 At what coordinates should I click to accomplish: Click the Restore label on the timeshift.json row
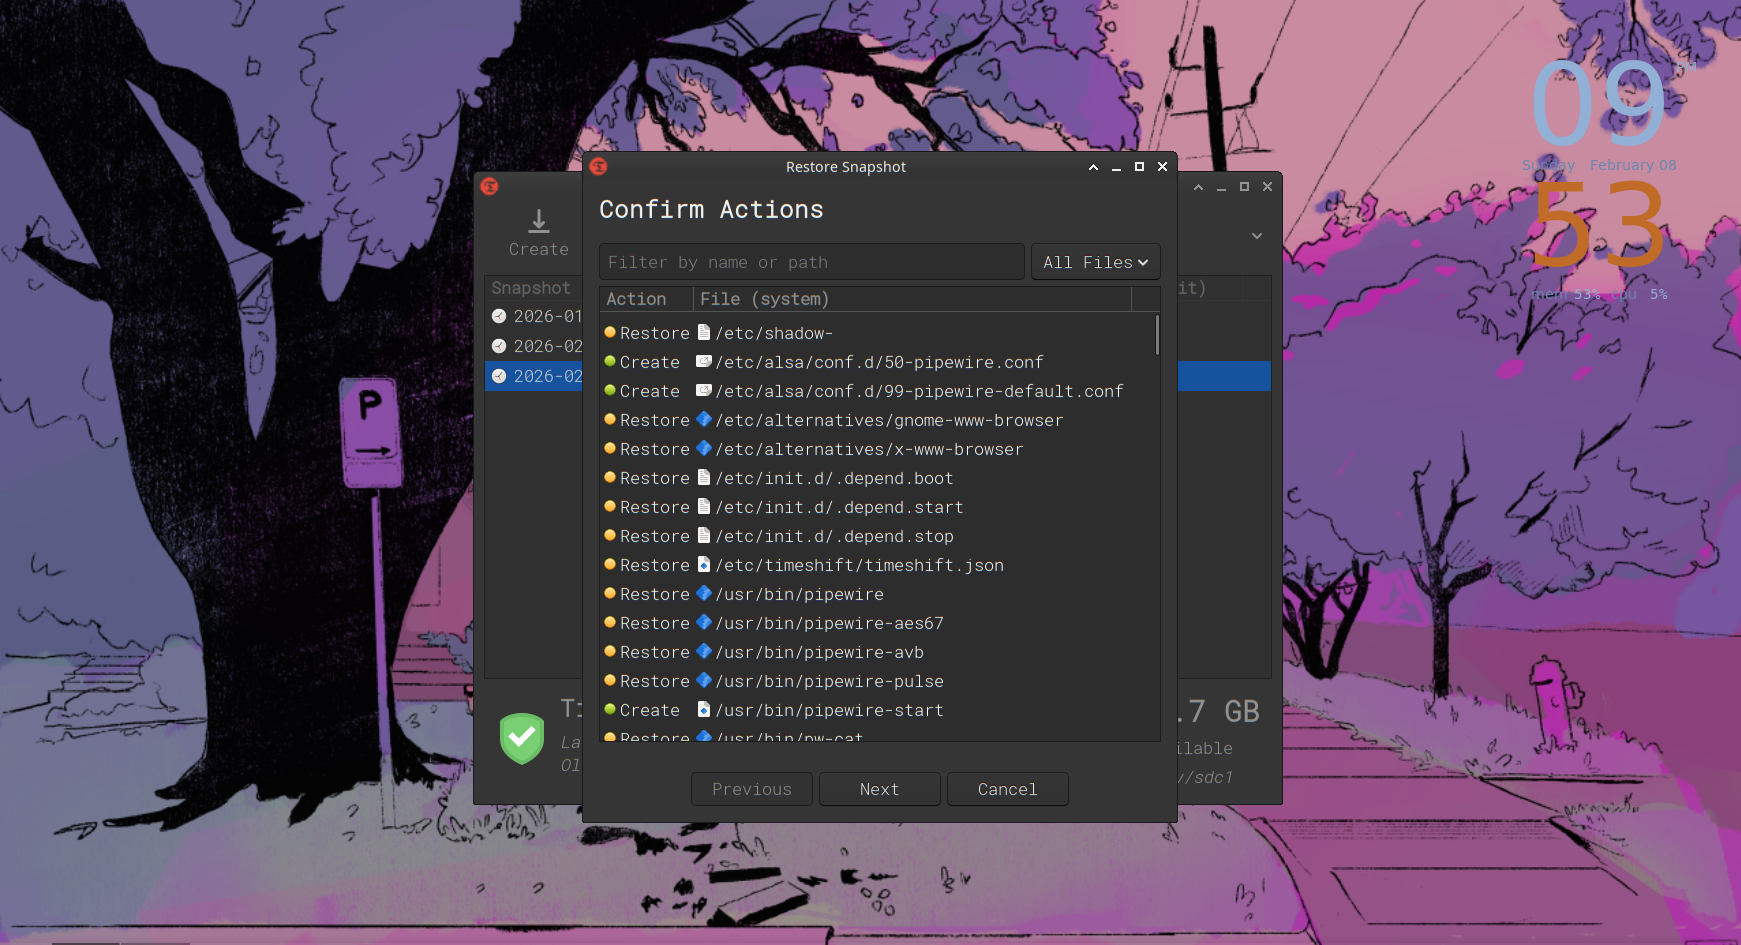(654, 565)
